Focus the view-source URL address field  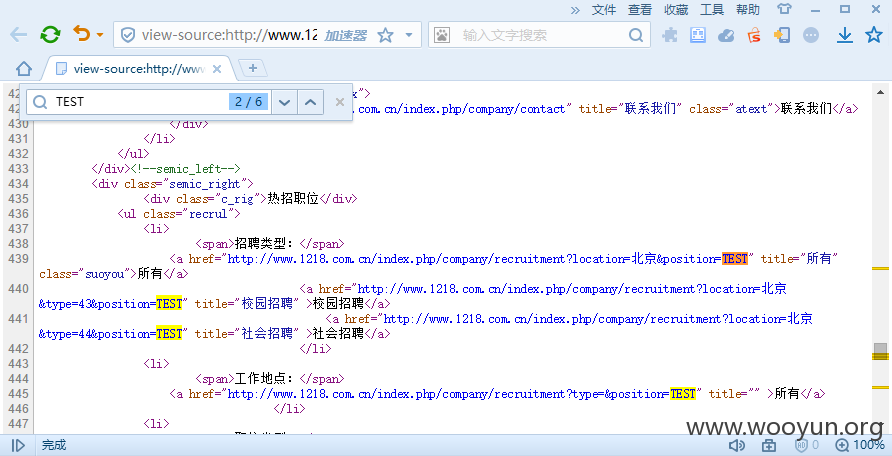(229, 36)
